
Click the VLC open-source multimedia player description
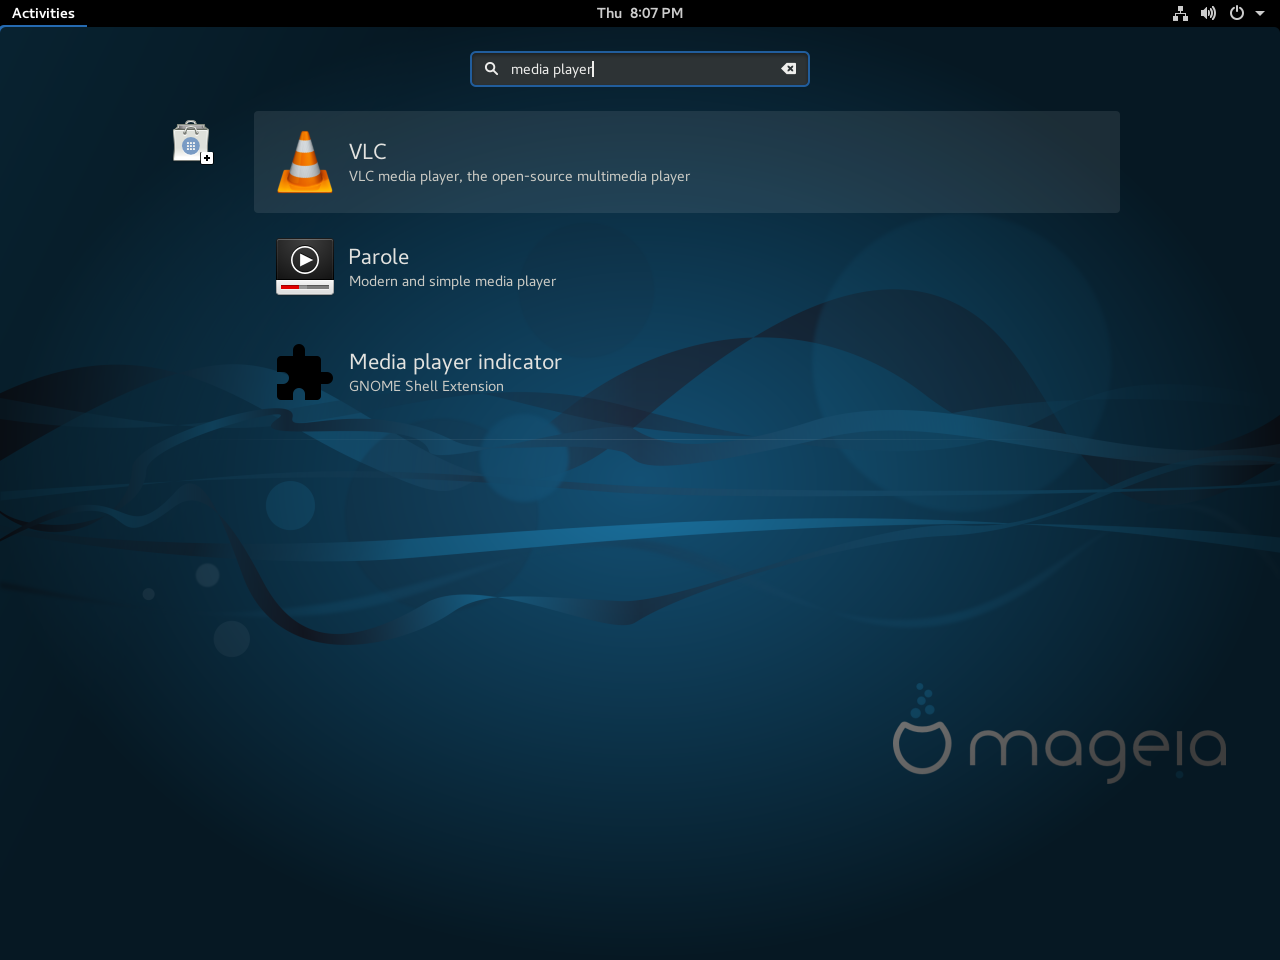pyautogui.click(x=519, y=177)
